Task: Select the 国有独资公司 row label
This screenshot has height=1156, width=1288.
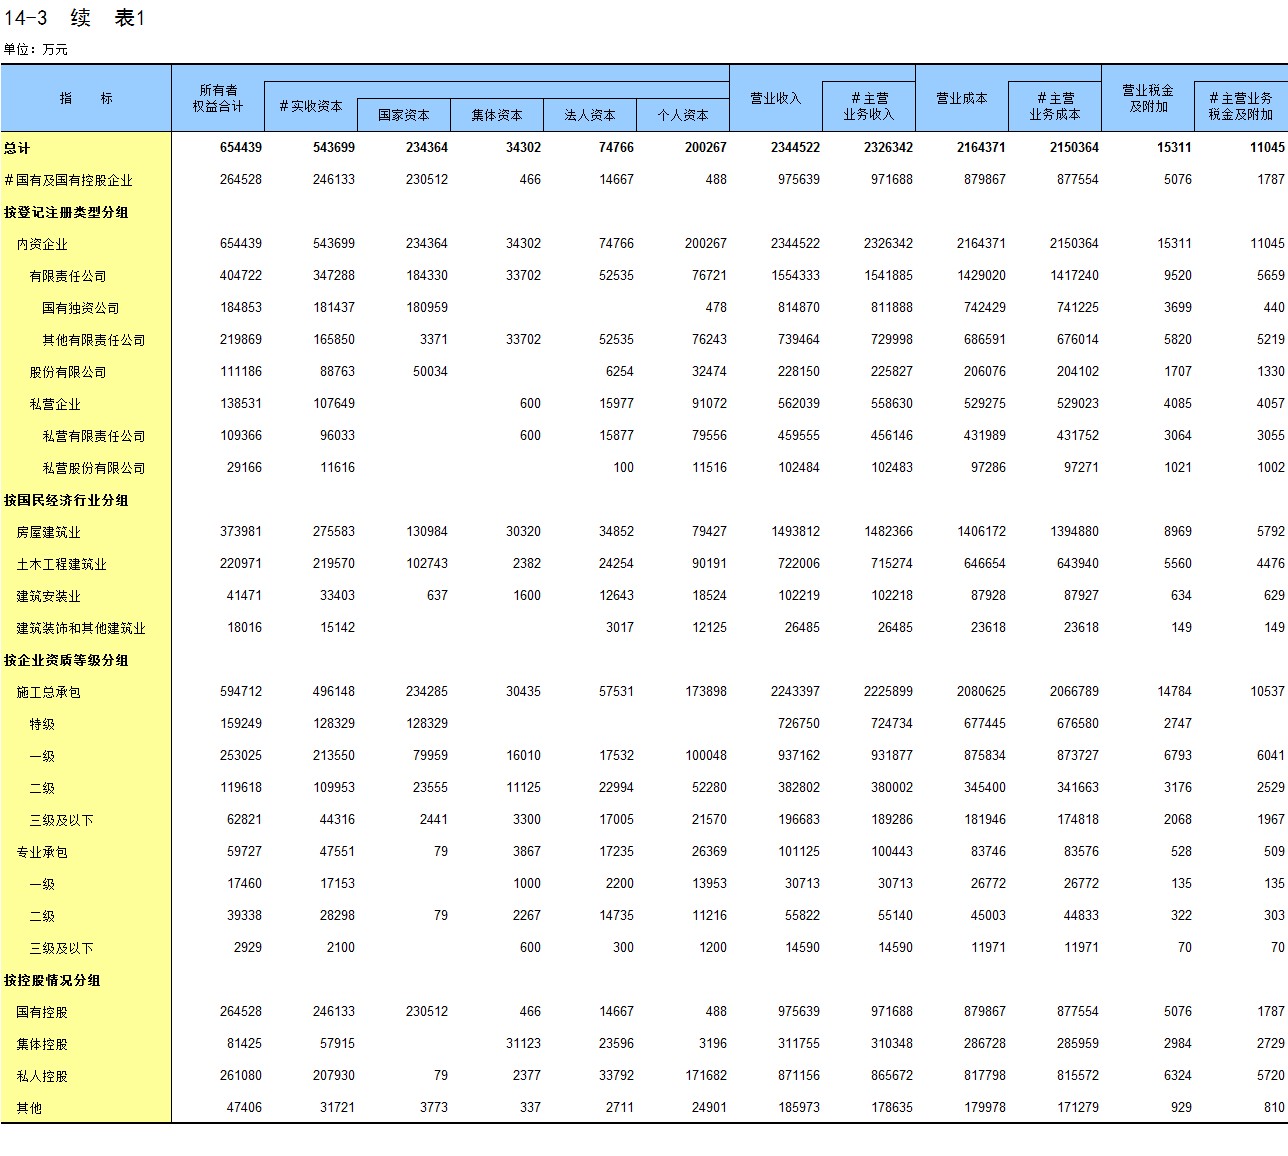Action: 80,308
